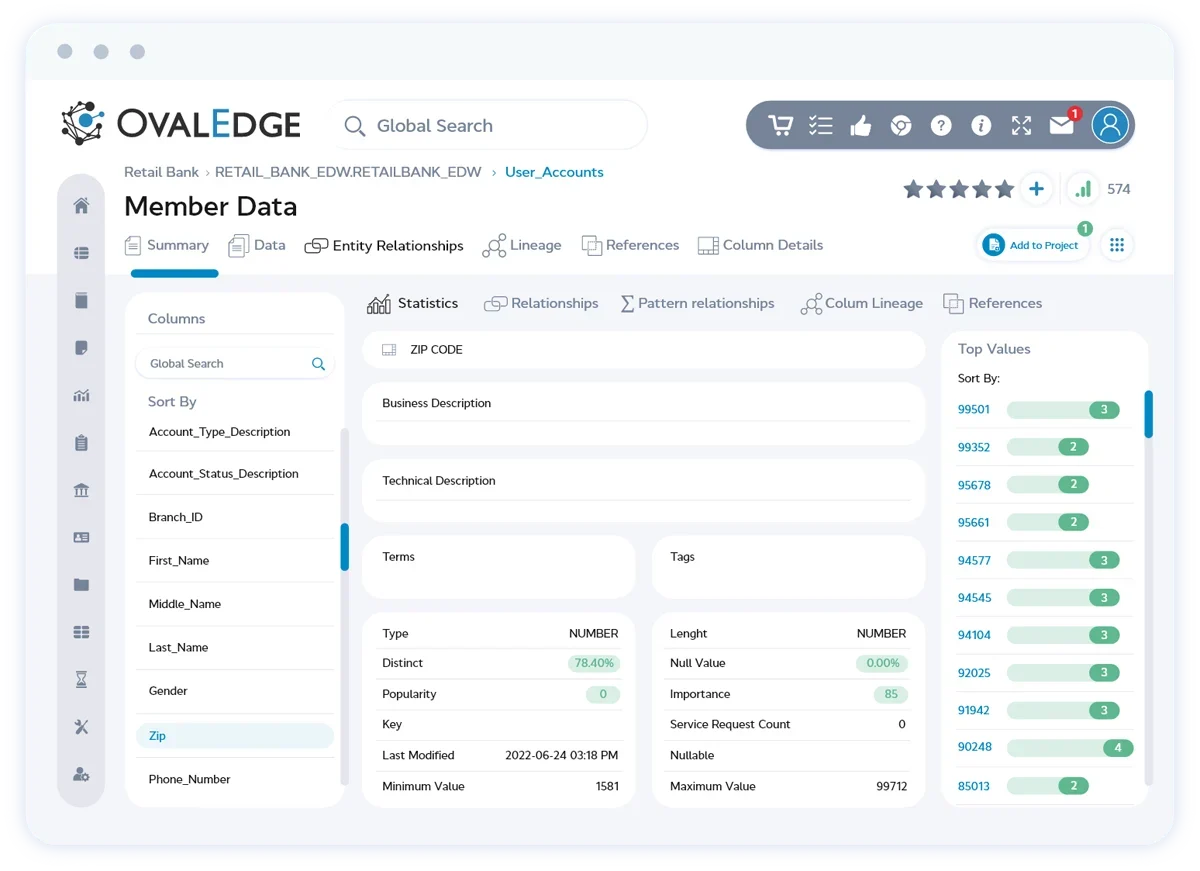The width and height of the screenshot is (1200, 871).
Task: Open the Entity Relationships tab
Action: (384, 245)
